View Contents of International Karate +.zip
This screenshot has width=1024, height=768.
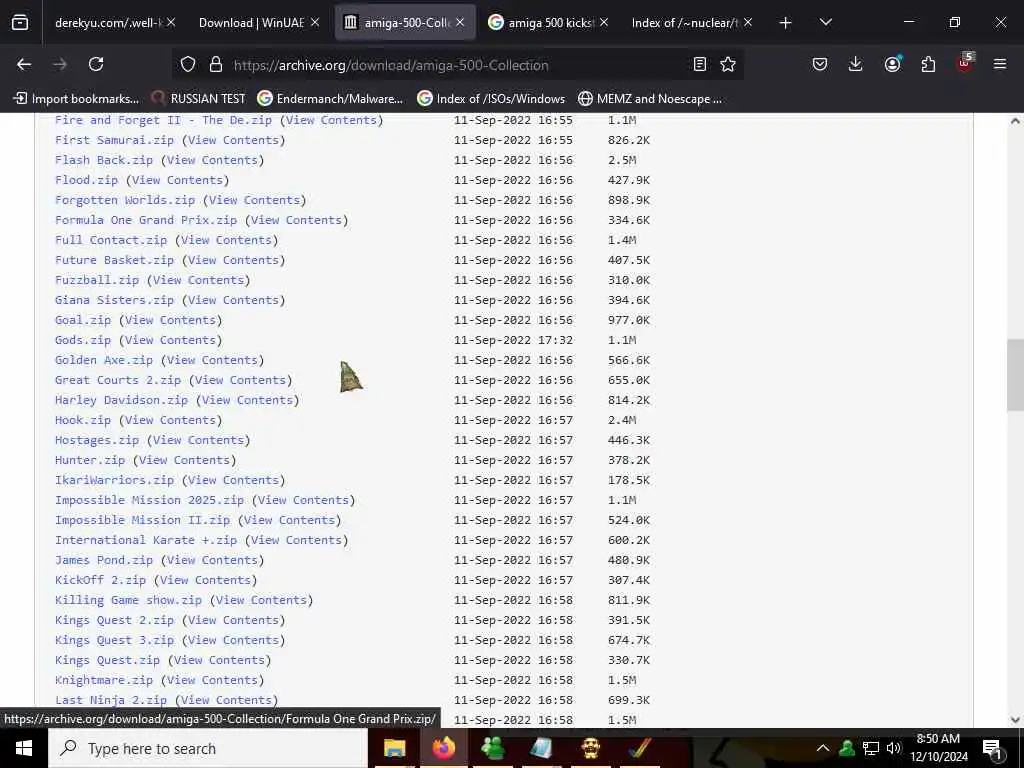tap(296, 540)
